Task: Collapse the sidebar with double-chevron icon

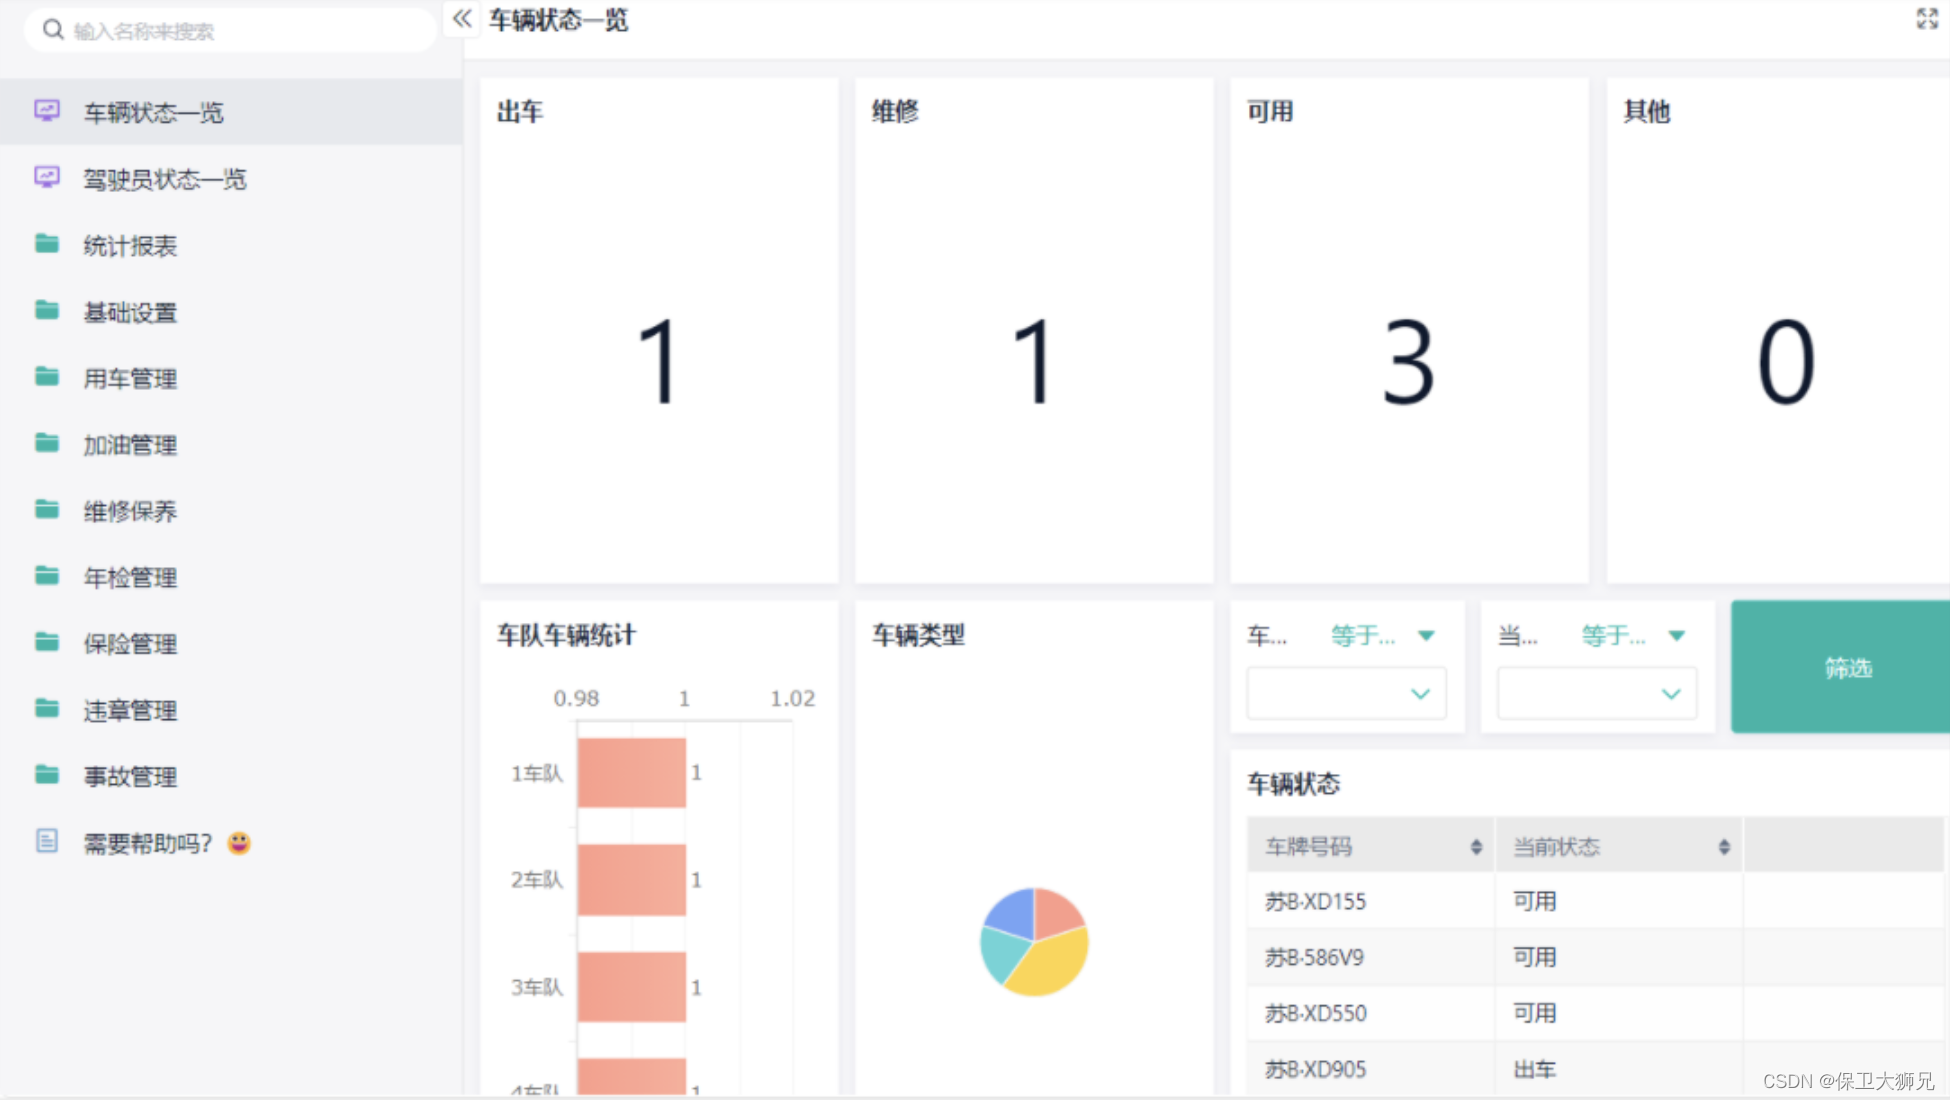Action: tap(462, 19)
